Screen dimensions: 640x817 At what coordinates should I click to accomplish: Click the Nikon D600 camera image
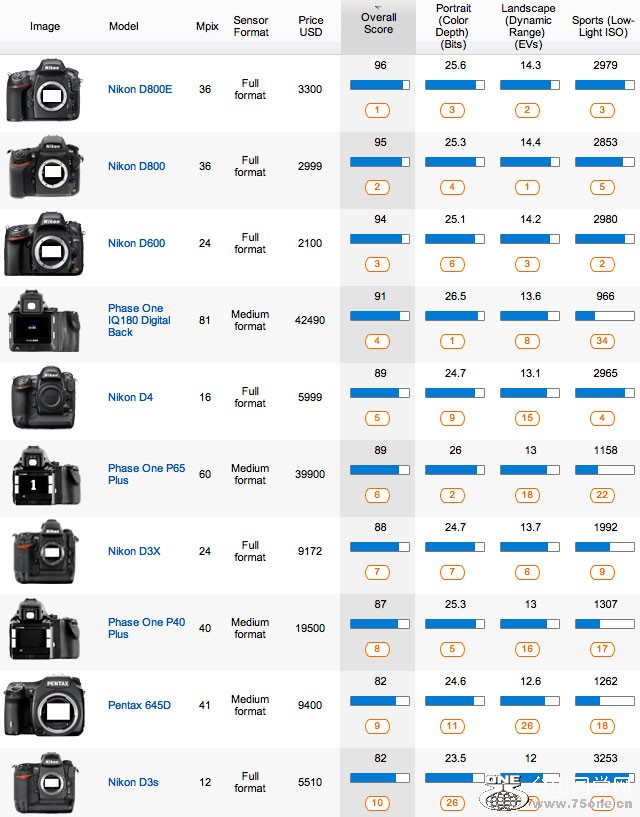[x=44, y=244]
